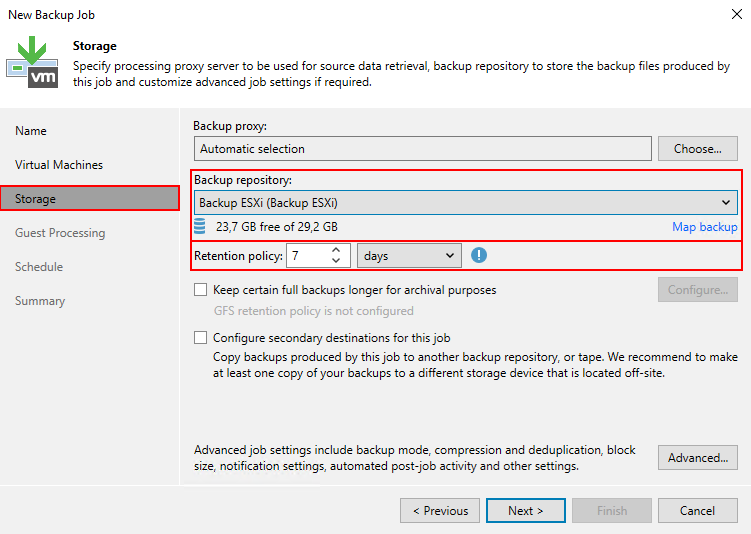The width and height of the screenshot is (751, 534).
Task: Open the retention policy days unit dropdown
Action: 410,256
